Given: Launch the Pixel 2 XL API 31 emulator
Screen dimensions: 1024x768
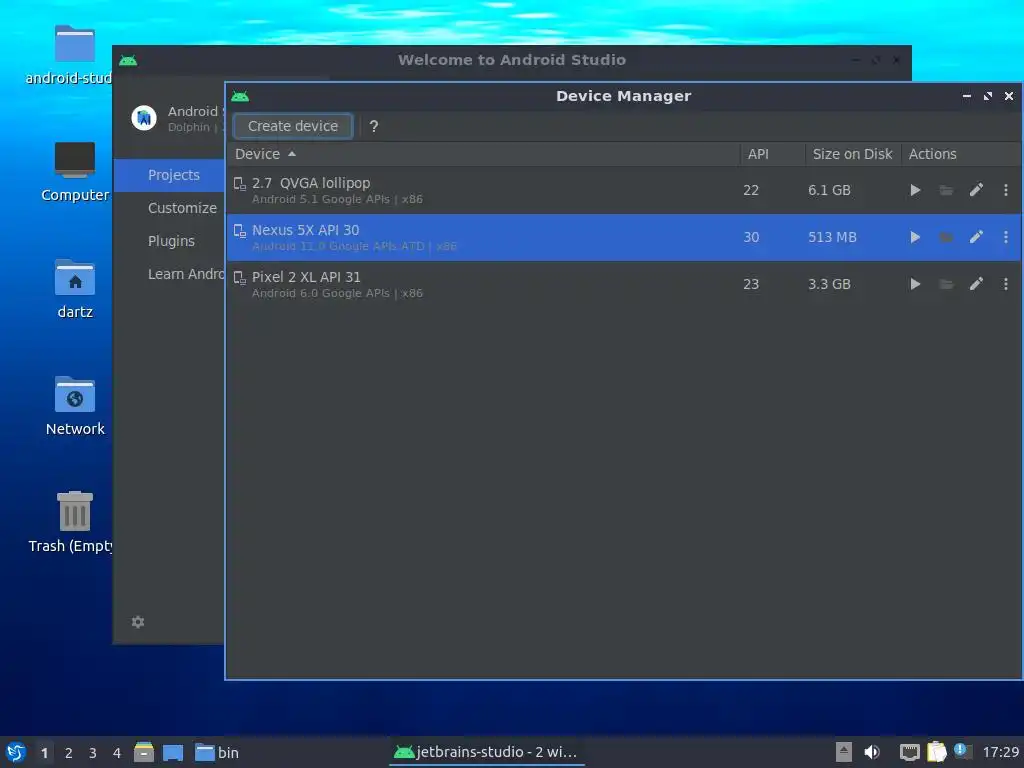Looking at the screenshot, I should (x=915, y=284).
